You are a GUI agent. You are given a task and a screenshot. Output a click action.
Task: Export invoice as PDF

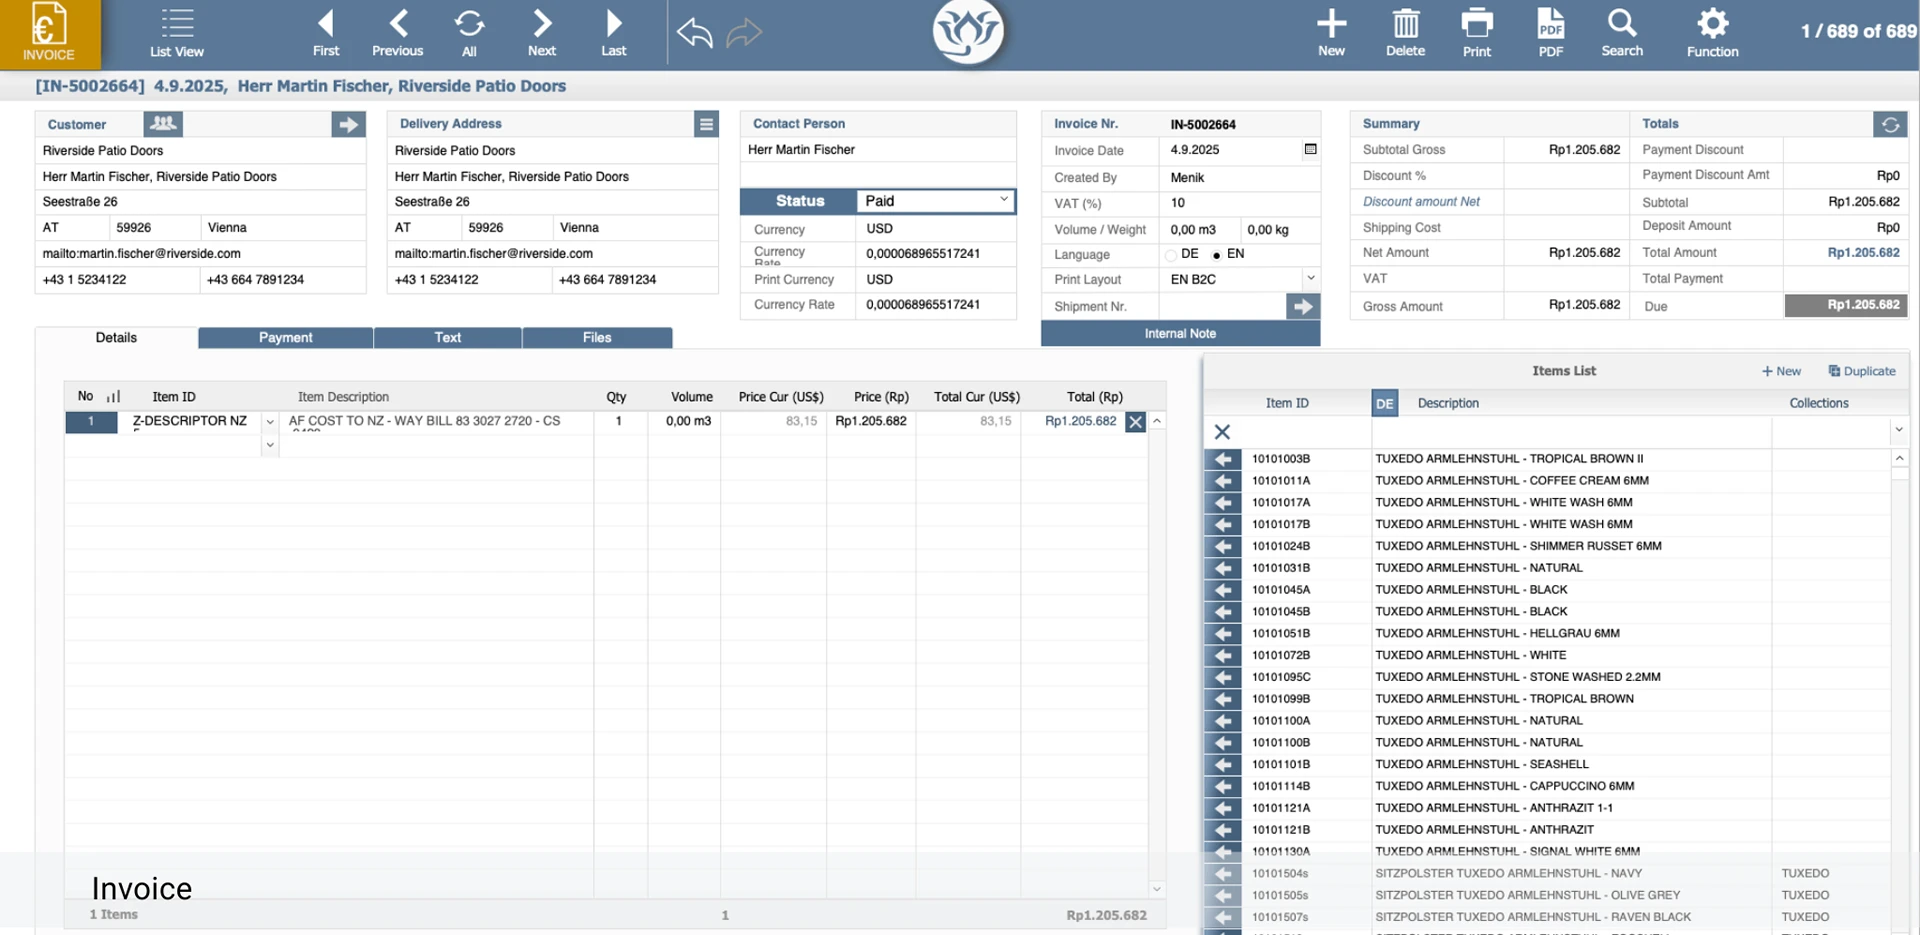1551,34
